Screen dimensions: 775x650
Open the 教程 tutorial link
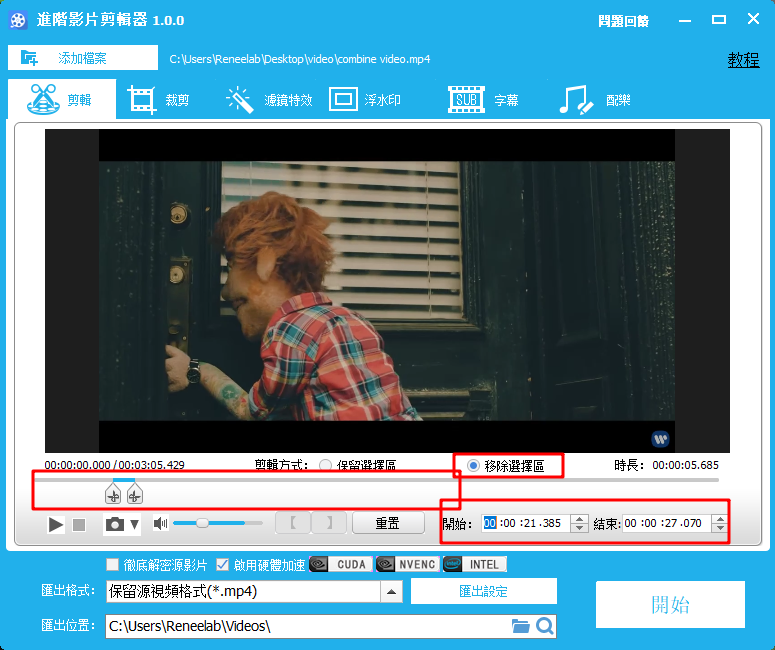[x=743, y=60]
